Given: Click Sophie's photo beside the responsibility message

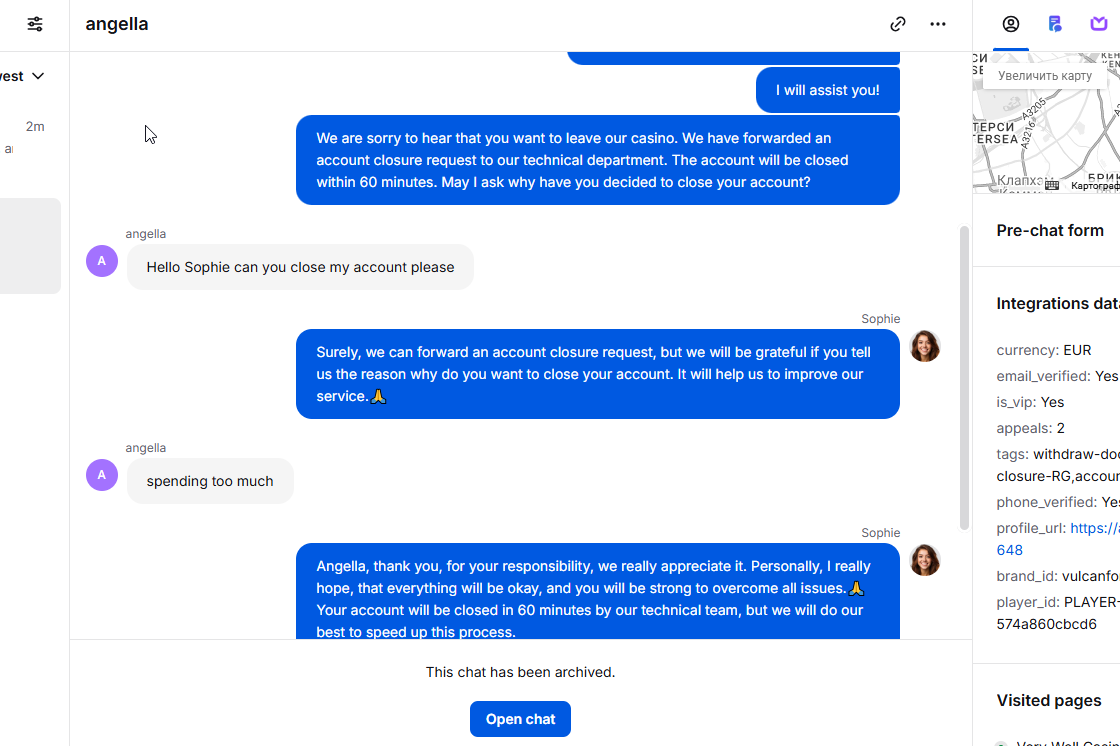Looking at the screenshot, I should tap(924, 561).
